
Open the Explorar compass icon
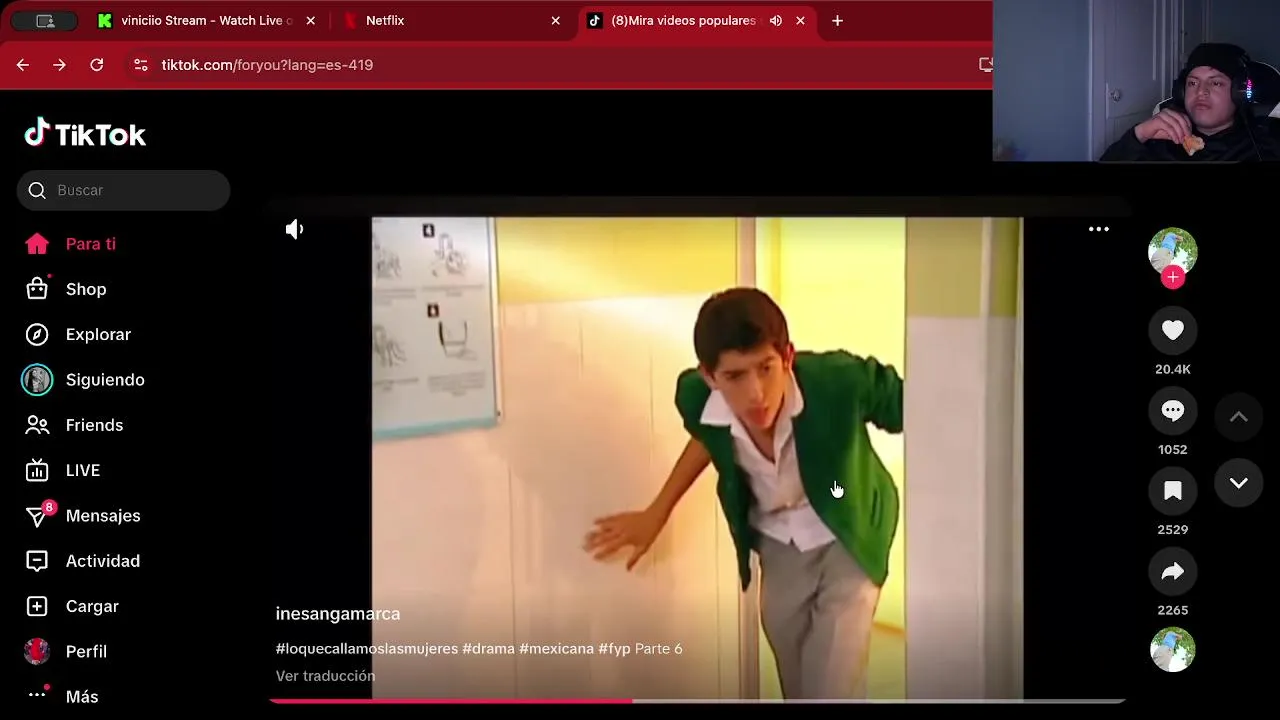(37, 334)
